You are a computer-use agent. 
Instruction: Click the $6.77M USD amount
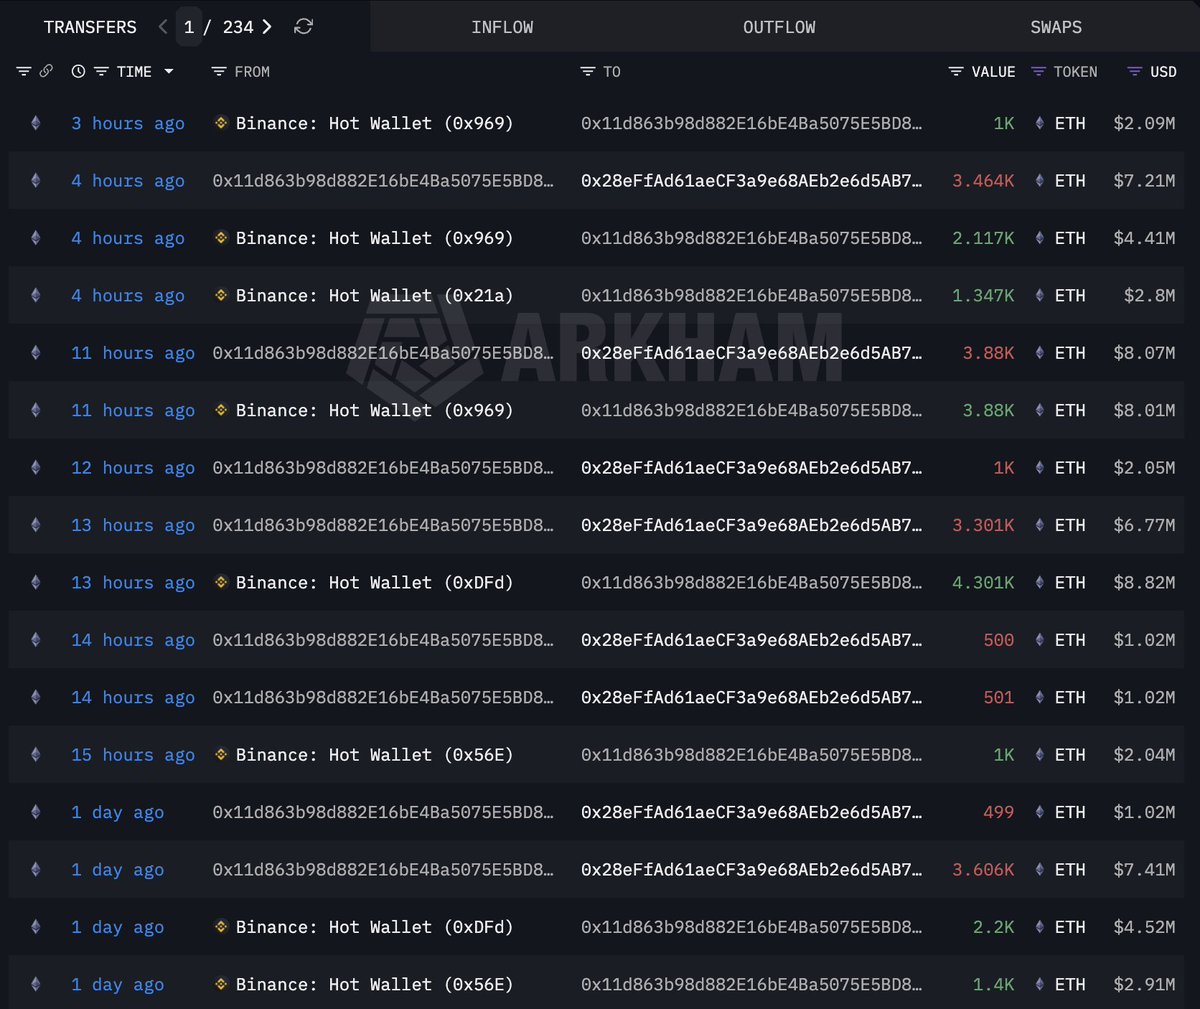pos(1144,525)
